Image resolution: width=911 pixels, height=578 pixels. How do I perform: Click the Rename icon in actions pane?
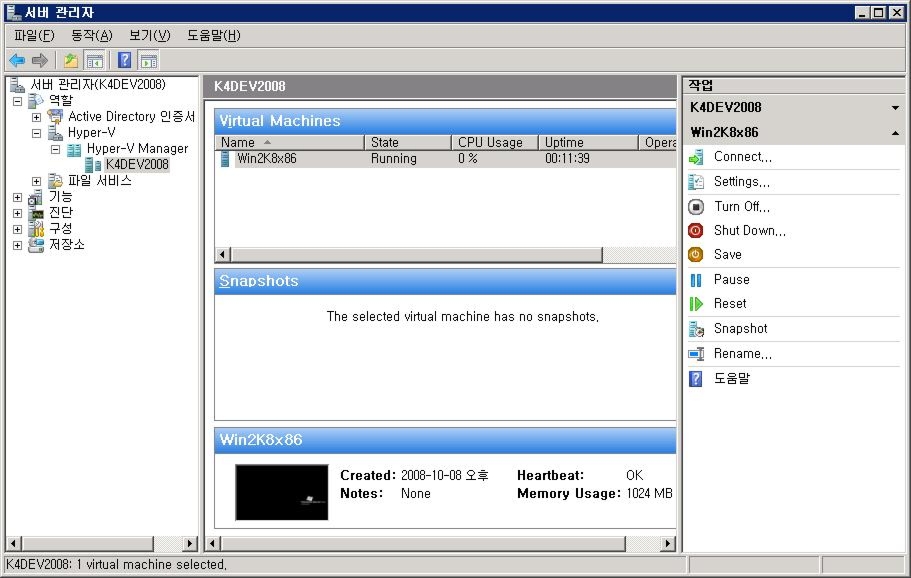click(696, 354)
